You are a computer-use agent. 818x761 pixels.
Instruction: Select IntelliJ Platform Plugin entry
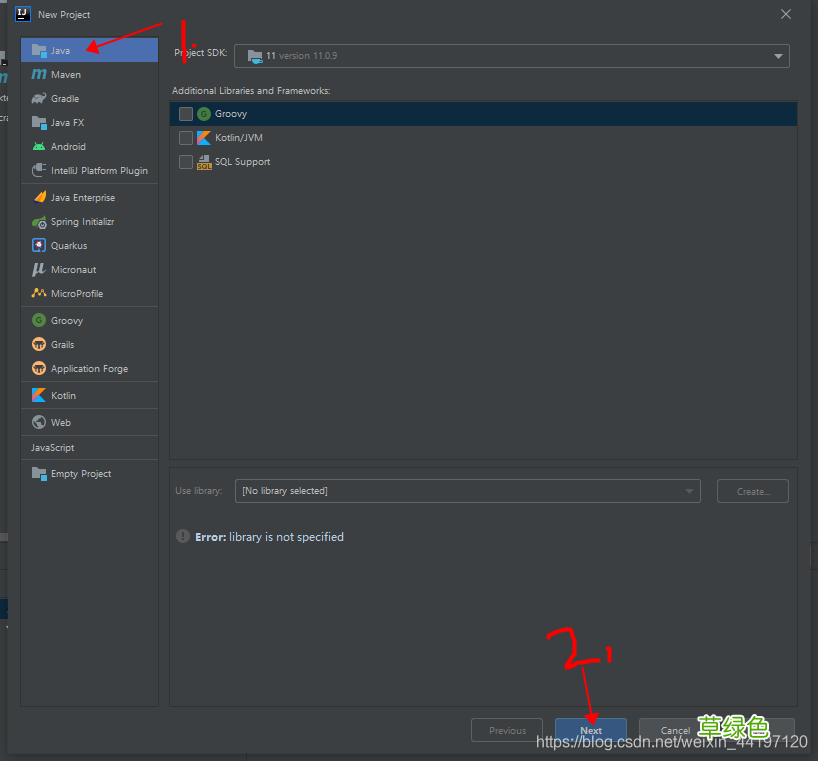point(98,171)
